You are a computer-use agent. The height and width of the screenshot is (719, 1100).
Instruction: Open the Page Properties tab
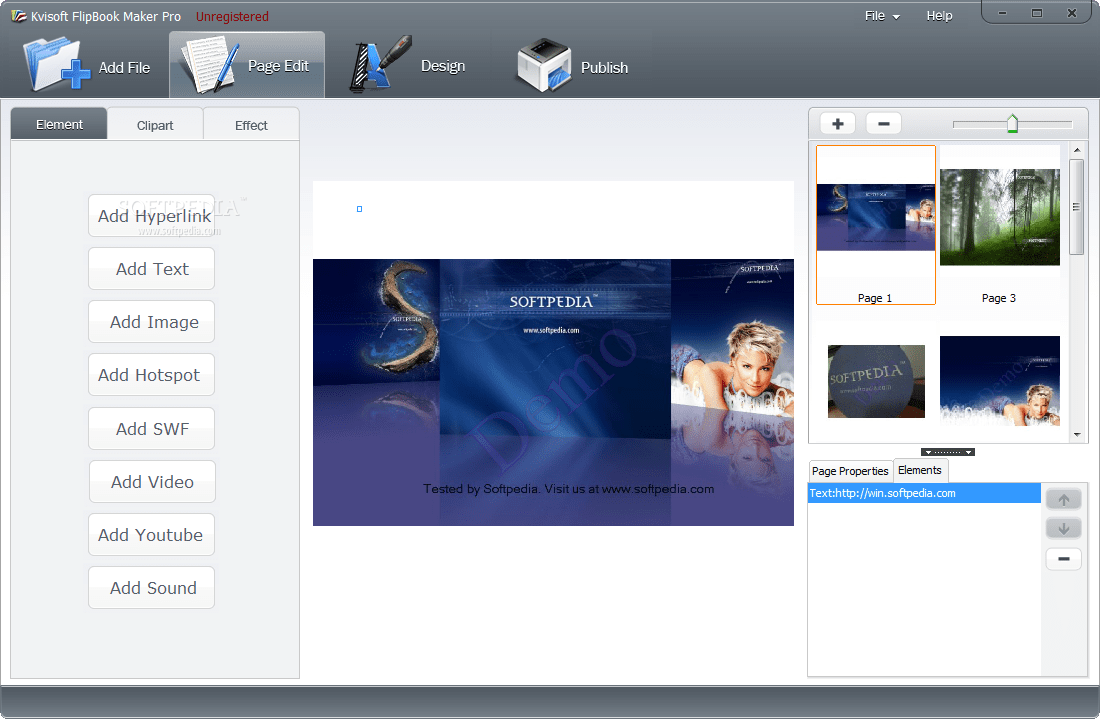click(x=849, y=470)
